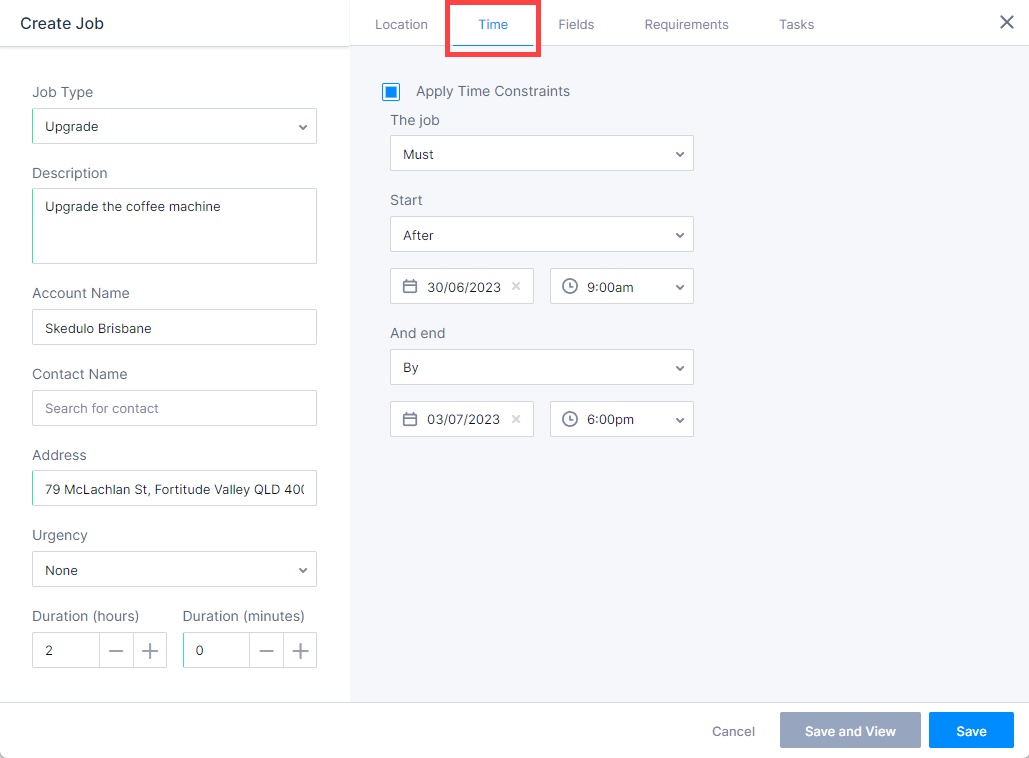1029x758 pixels.
Task: Open the calendar icon for the end date
Action: pos(410,419)
